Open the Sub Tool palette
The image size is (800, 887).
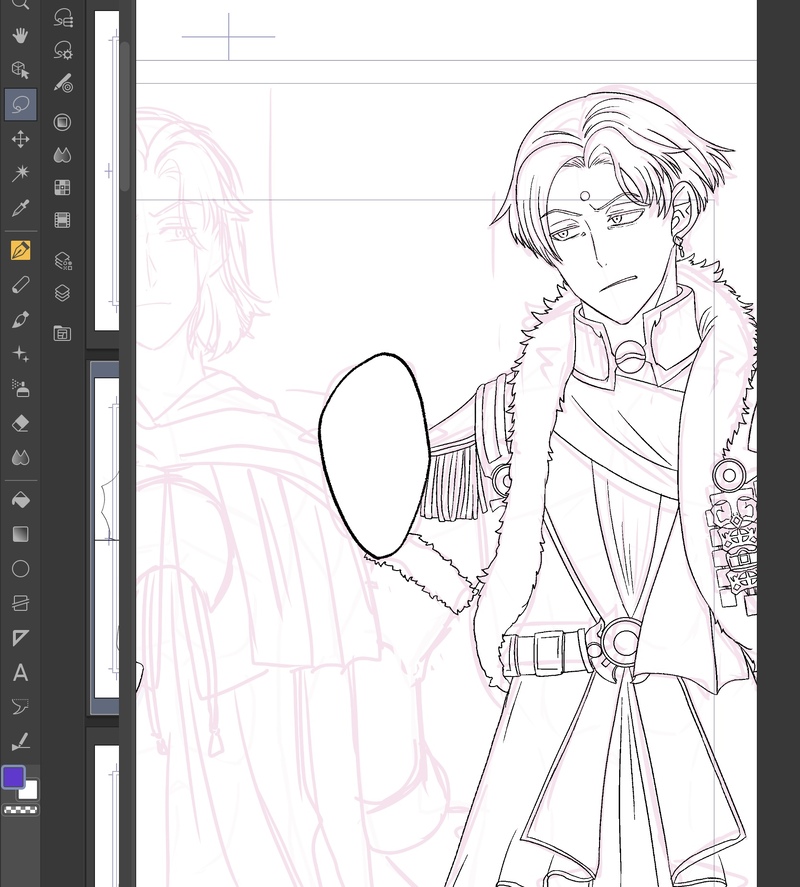pyautogui.click(x=63, y=18)
